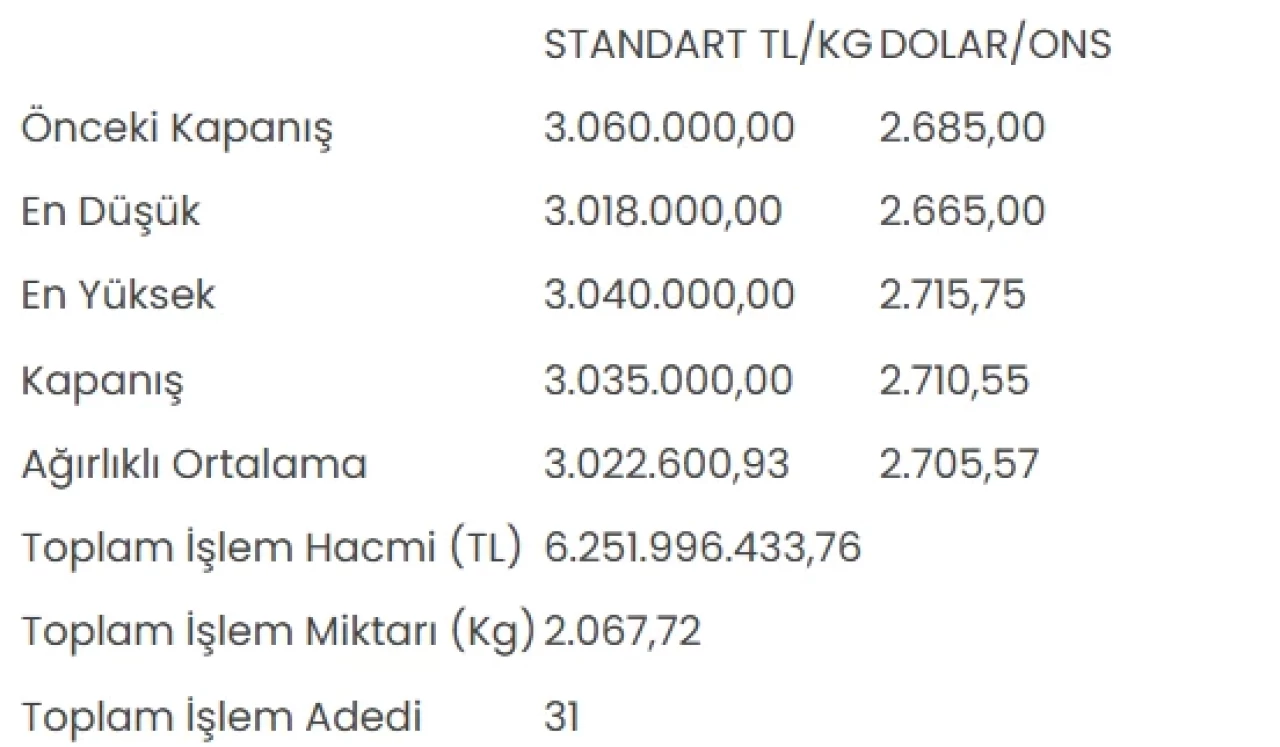Select the Toplam İşlem Hacmi (TL) label
Screen dimensions: 1280x747
click(x=271, y=548)
